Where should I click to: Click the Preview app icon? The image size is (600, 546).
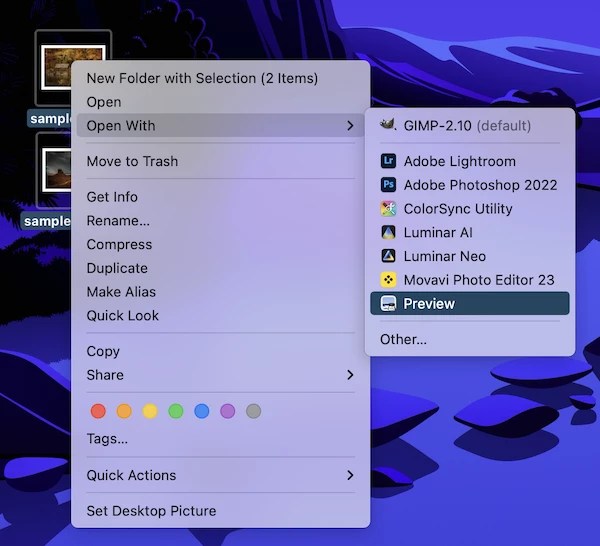coord(388,303)
